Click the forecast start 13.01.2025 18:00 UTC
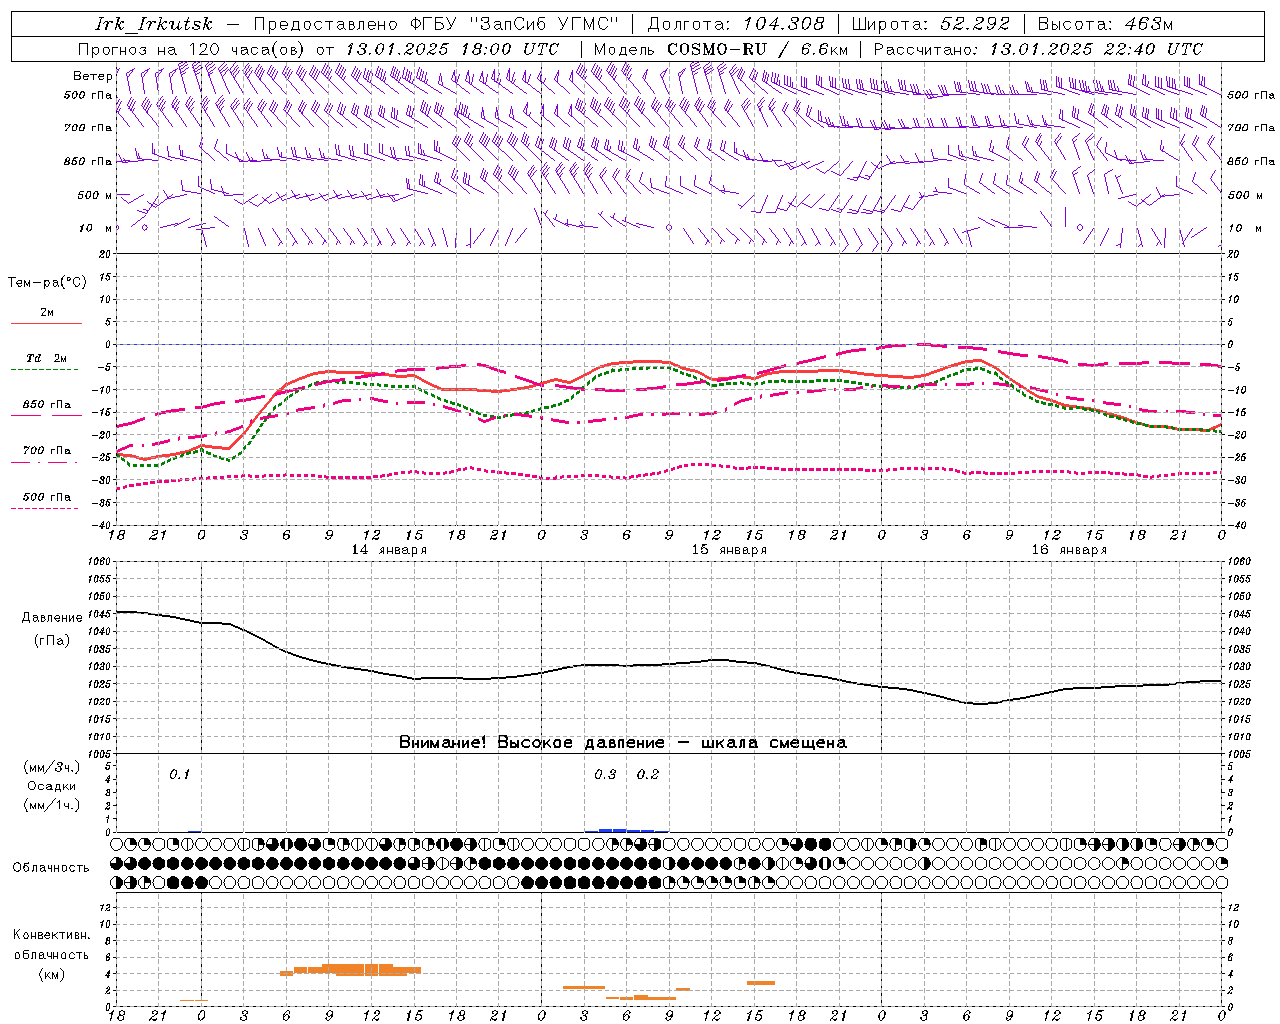This screenshot has height=1024, width=1280. [452, 49]
